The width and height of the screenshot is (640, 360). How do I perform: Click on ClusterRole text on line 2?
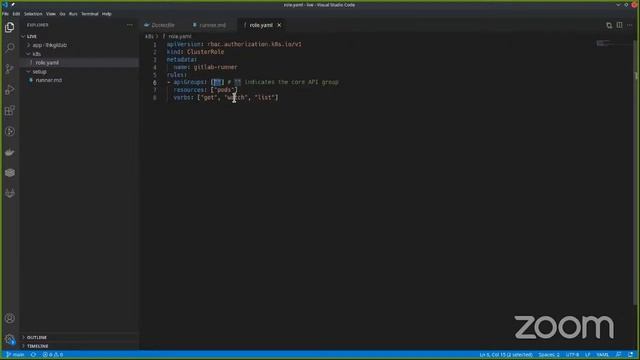(x=205, y=52)
